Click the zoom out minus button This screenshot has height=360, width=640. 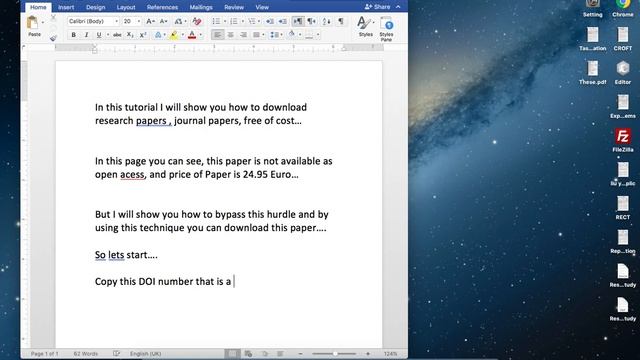click(301, 353)
